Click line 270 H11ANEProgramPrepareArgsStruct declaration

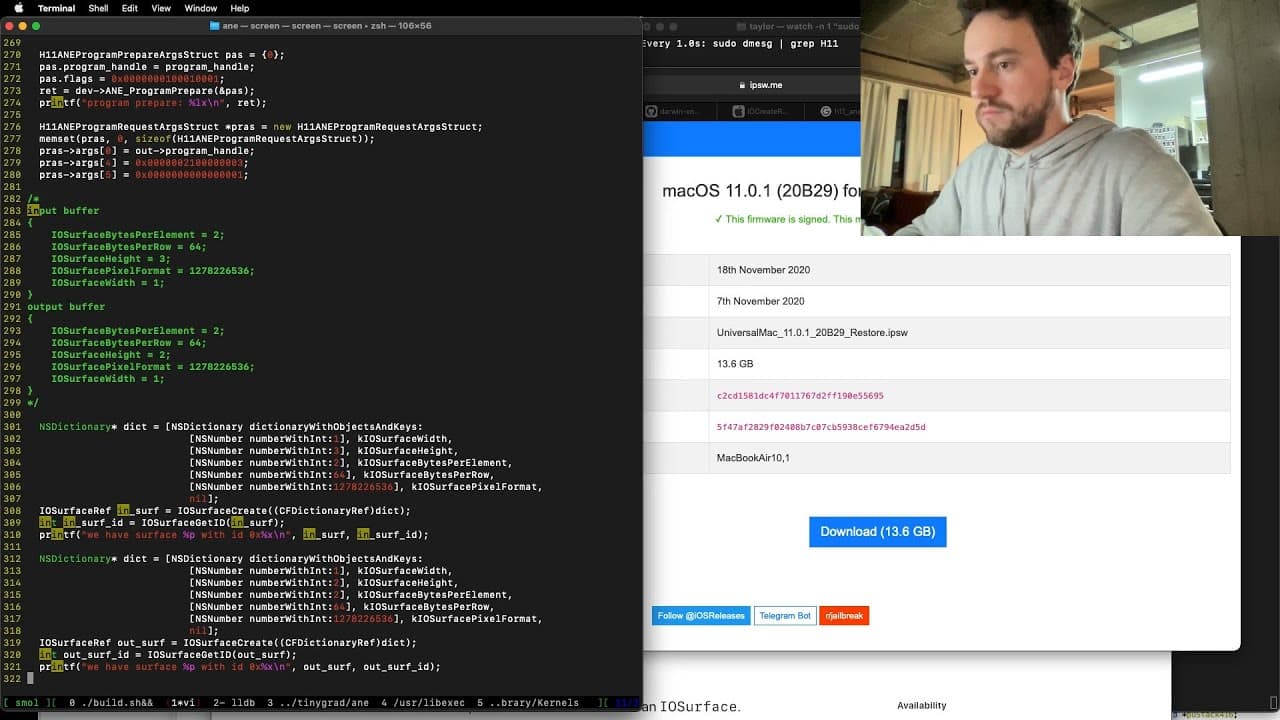[x=162, y=55]
